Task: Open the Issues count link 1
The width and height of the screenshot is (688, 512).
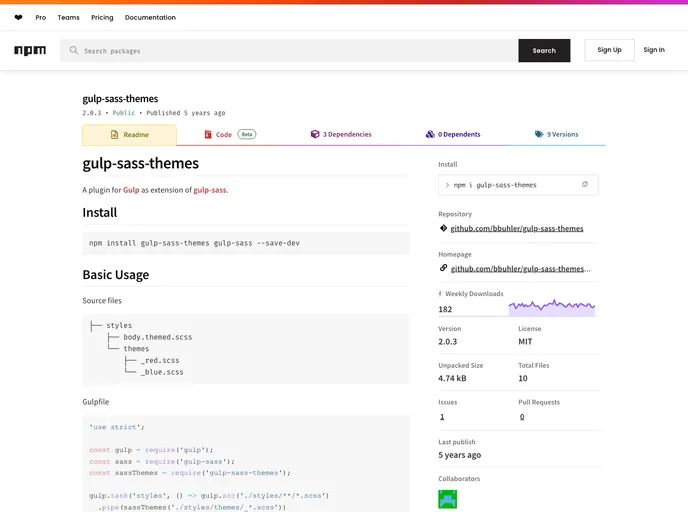Action: point(442,417)
